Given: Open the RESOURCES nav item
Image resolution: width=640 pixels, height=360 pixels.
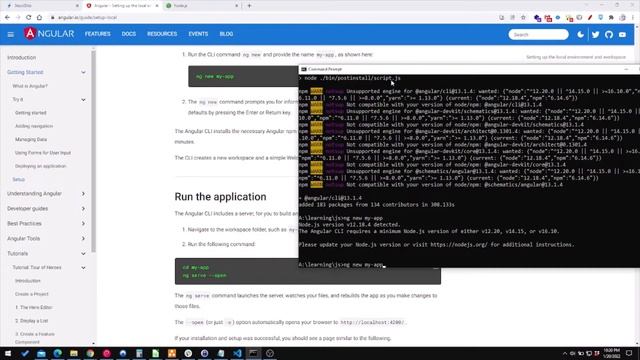Looking at the screenshot, I should coord(162,34).
